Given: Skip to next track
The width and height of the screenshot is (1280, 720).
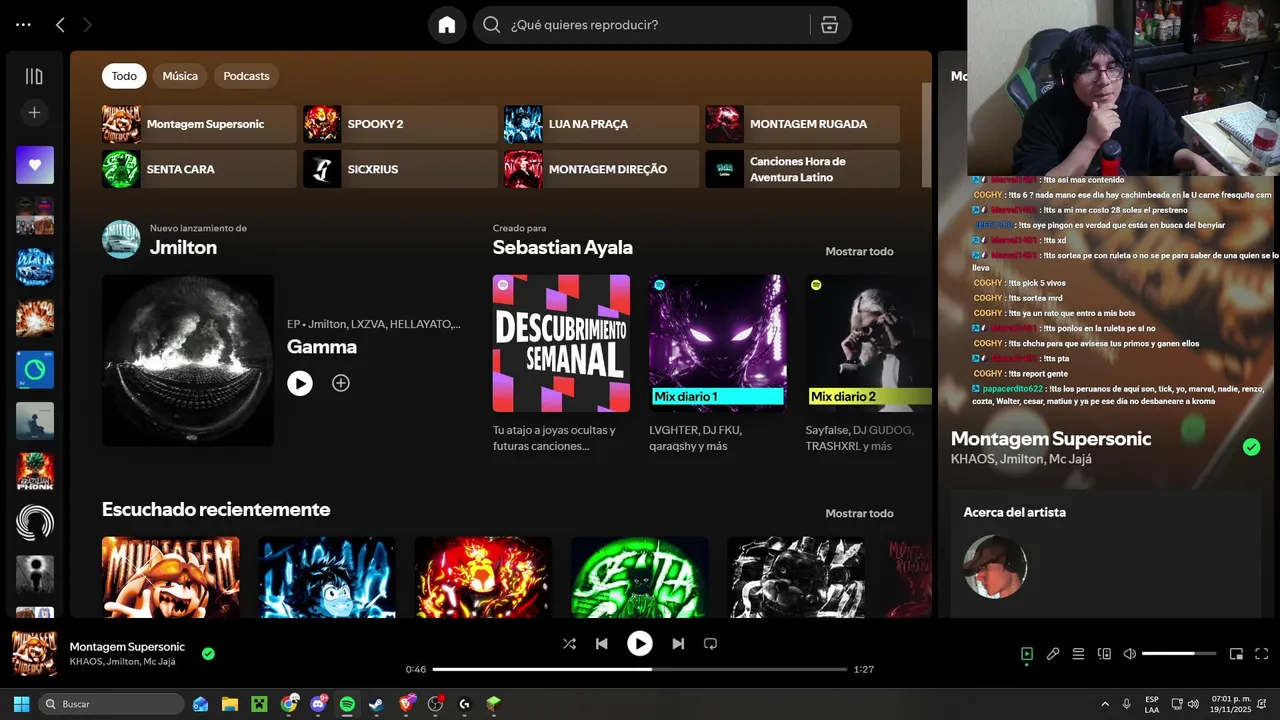Looking at the screenshot, I should (678, 644).
